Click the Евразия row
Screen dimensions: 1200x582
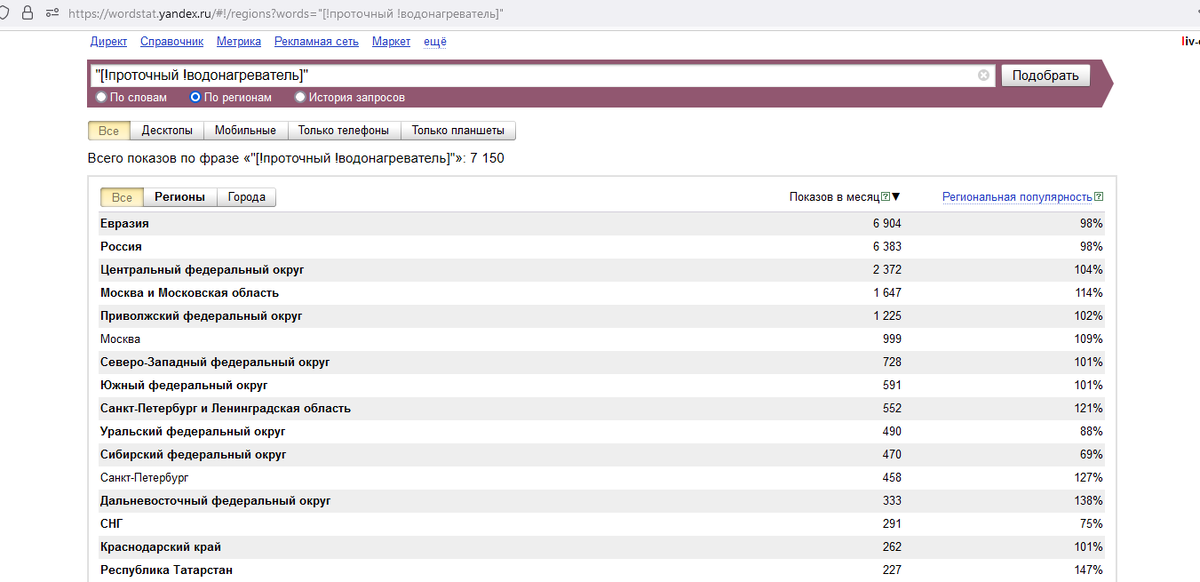coord(602,224)
